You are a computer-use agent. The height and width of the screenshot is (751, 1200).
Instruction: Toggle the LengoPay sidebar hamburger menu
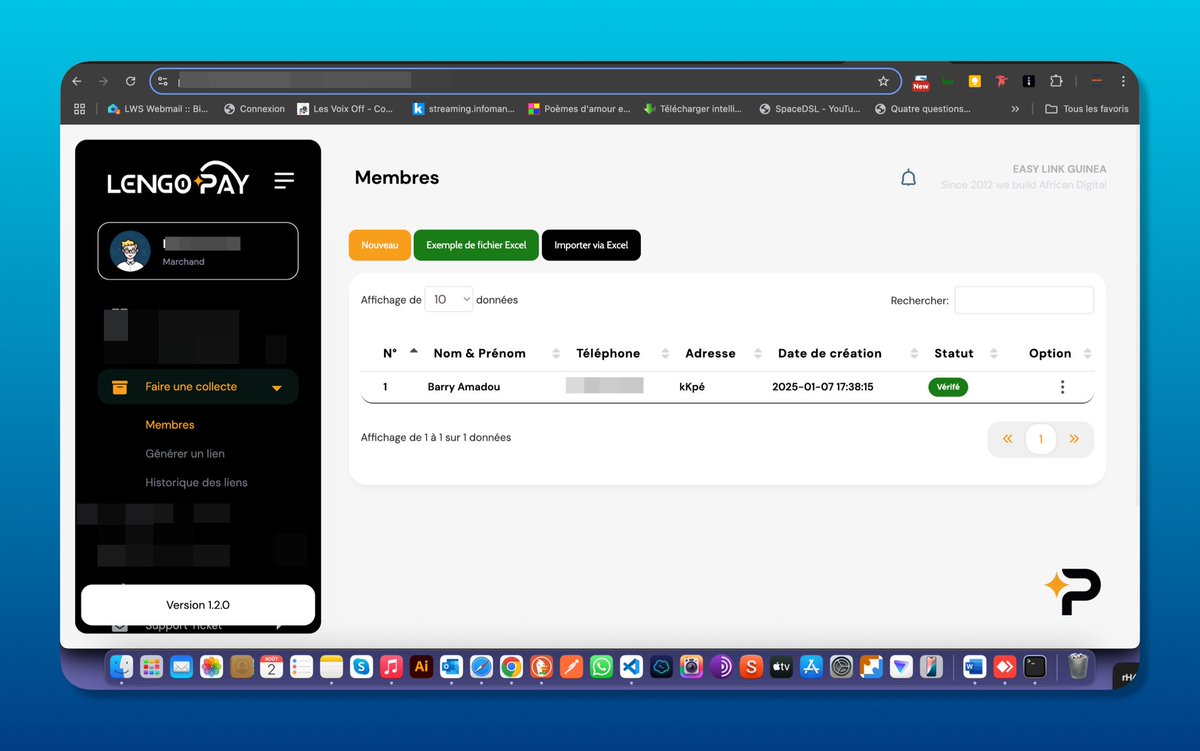[284, 180]
